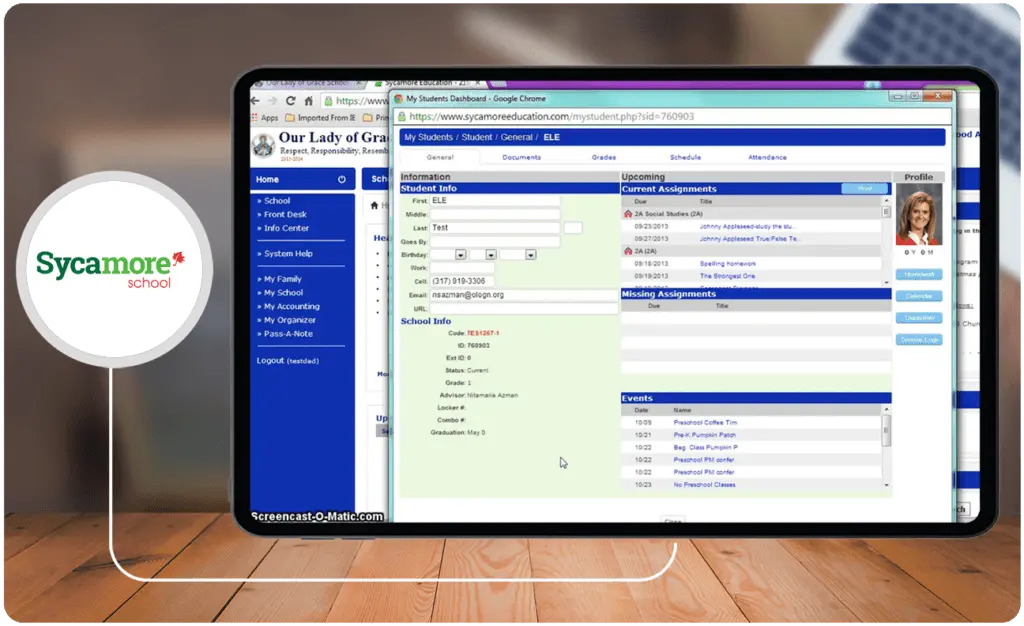Click the Email field
The height and width of the screenshot is (626, 1024).
524,295
